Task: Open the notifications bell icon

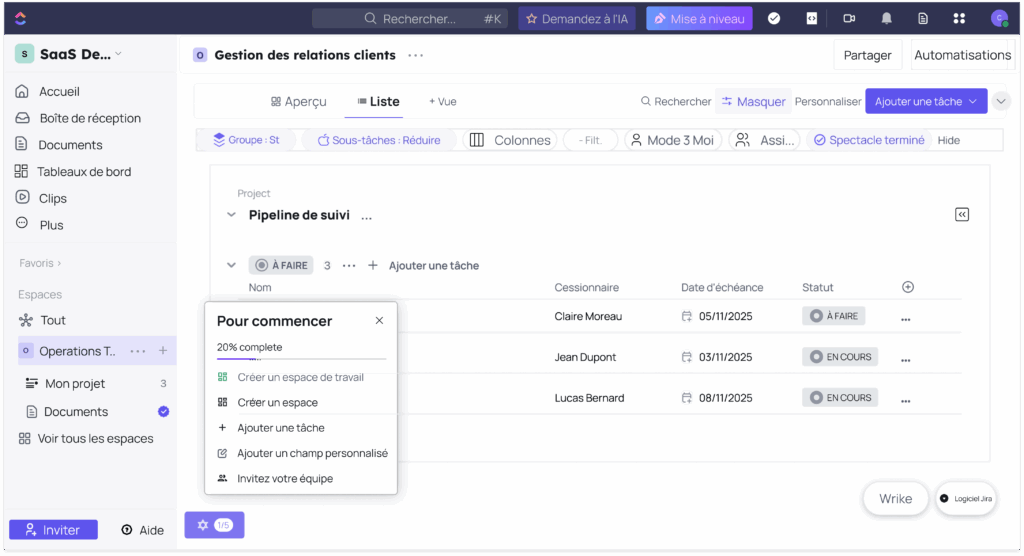Action: pyautogui.click(x=886, y=18)
